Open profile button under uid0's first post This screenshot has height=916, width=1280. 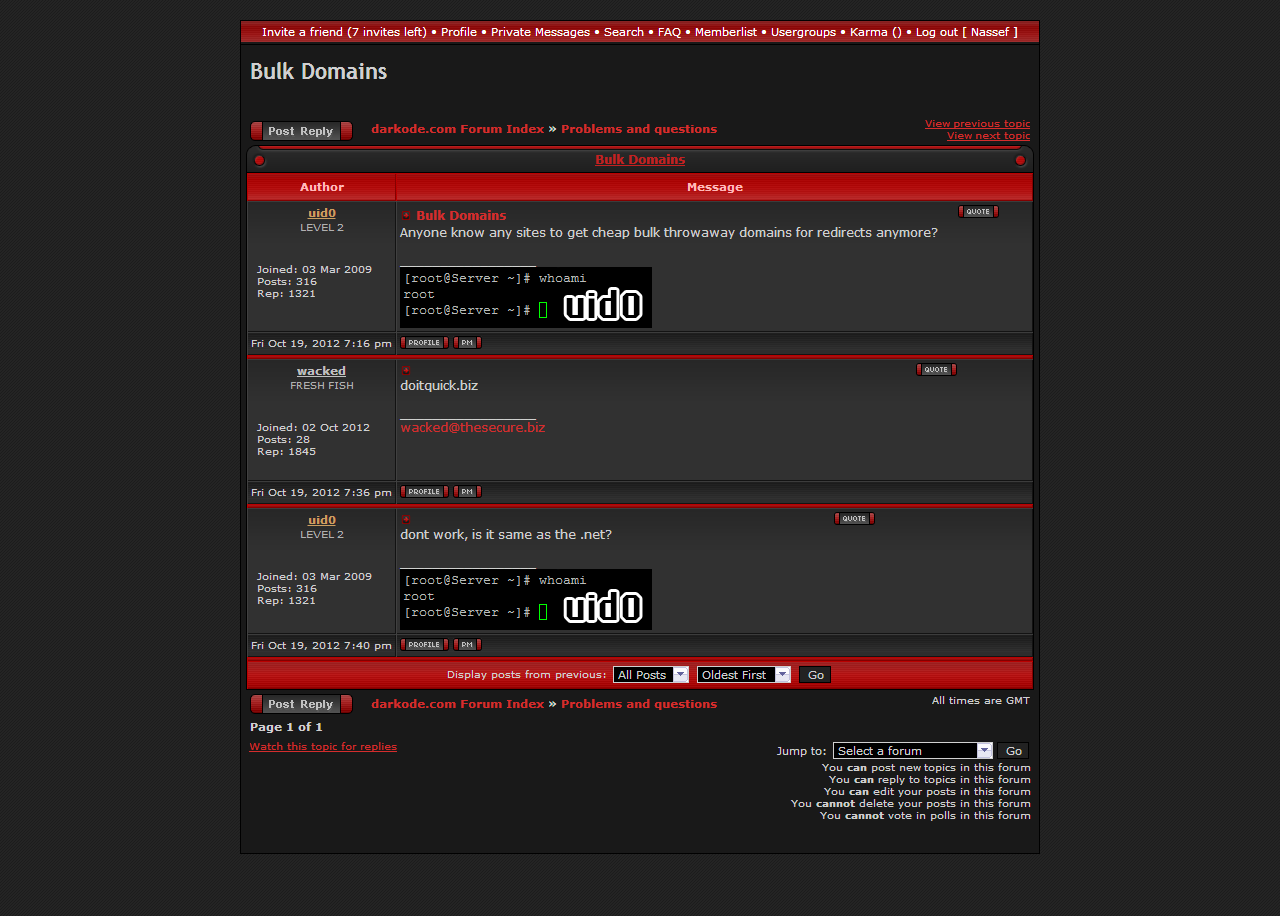(424, 343)
